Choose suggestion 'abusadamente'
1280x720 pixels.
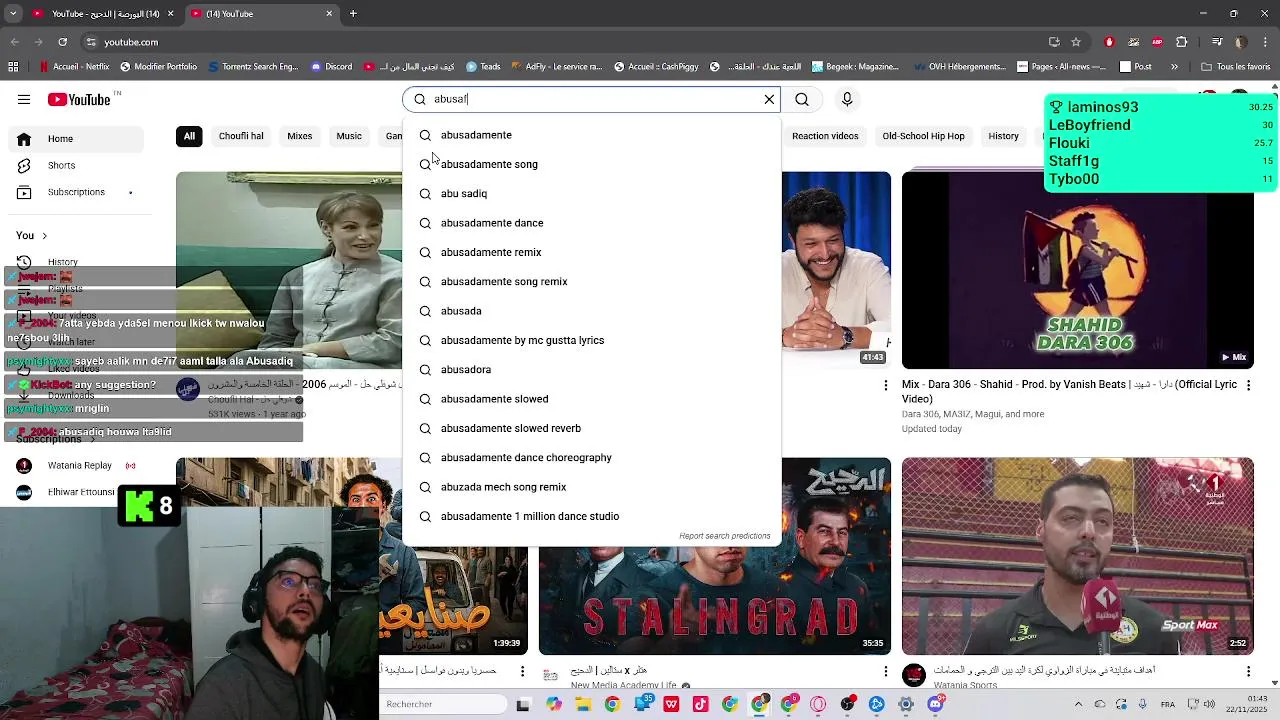pyautogui.click(x=592, y=135)
